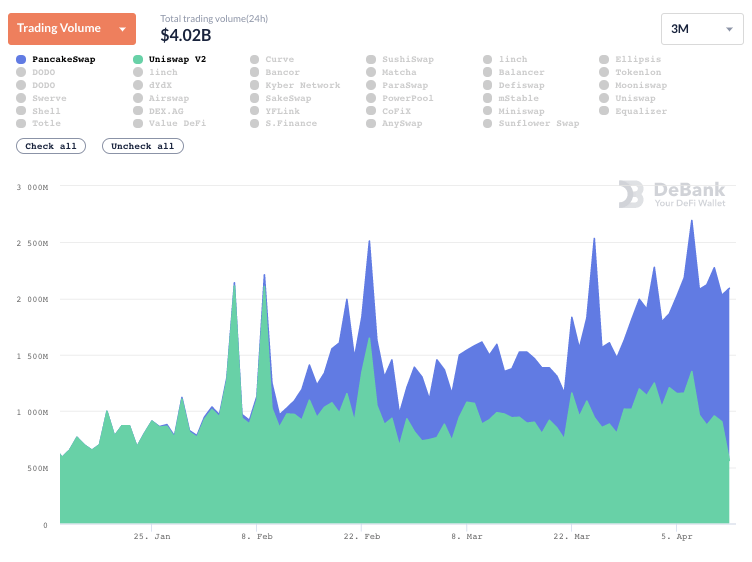Turn on the AnySwap legend entry

pos(394,124)
